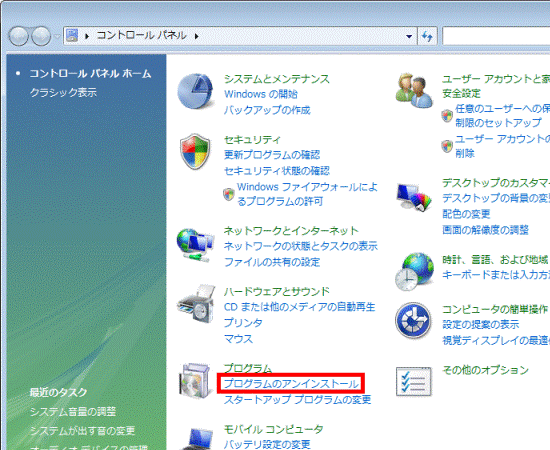
Task: Click ファイルの共有の設定 link
Action: click(272, 262)
